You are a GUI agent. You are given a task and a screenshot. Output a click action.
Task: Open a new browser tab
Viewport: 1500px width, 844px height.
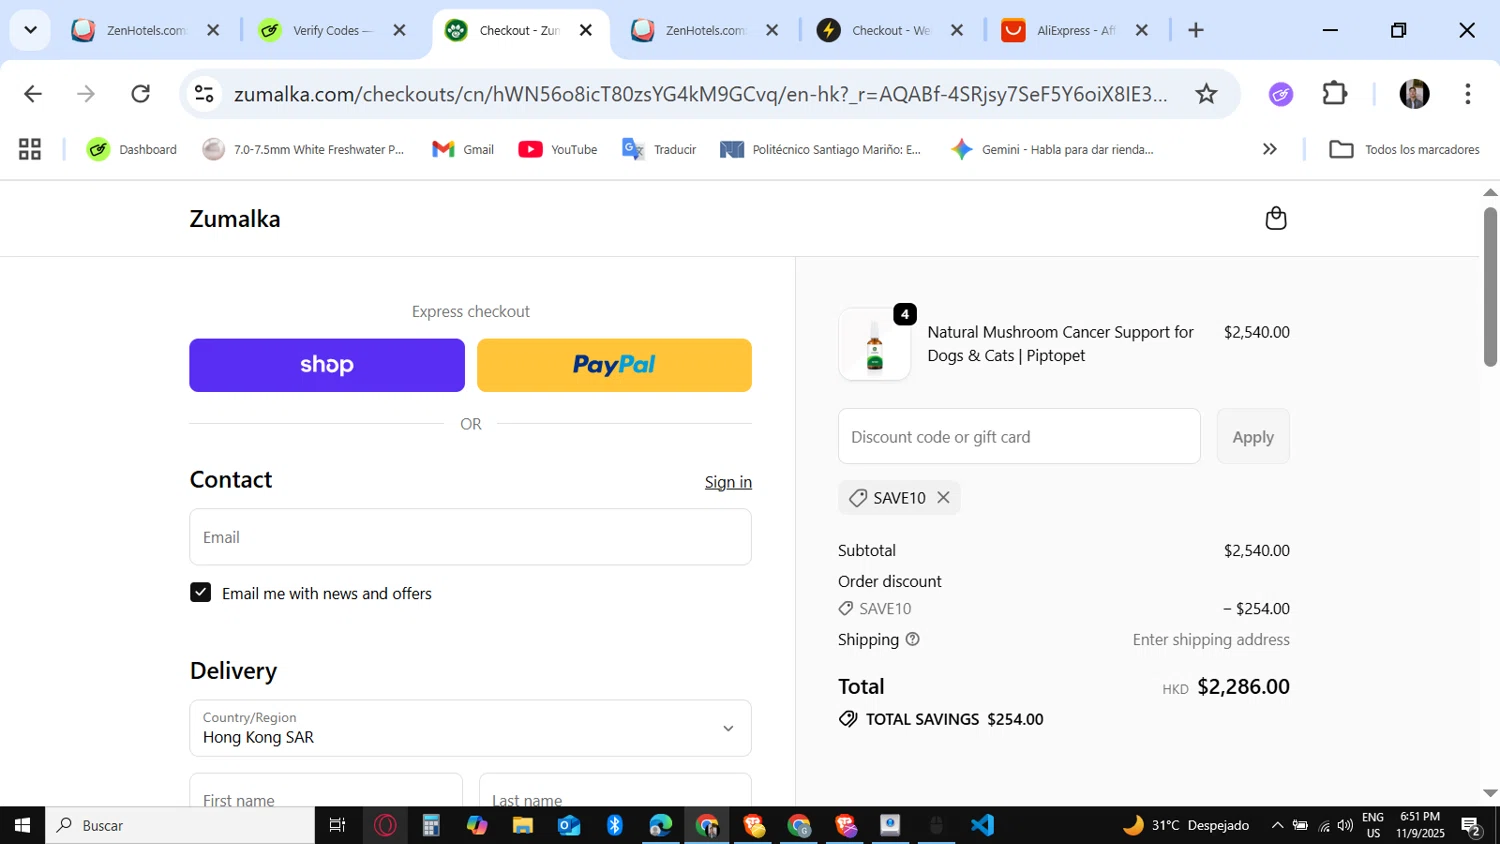(x=1195, y=30)
